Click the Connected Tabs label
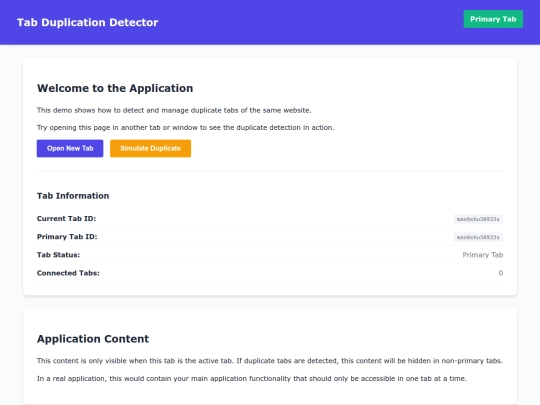The width and height of the screenshot is (540, 405). 68,273
